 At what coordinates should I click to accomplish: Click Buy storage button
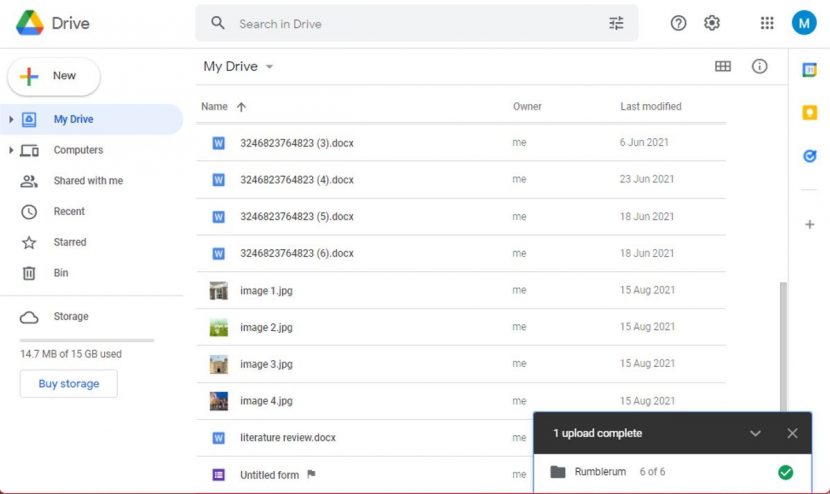tap(69, 383)
